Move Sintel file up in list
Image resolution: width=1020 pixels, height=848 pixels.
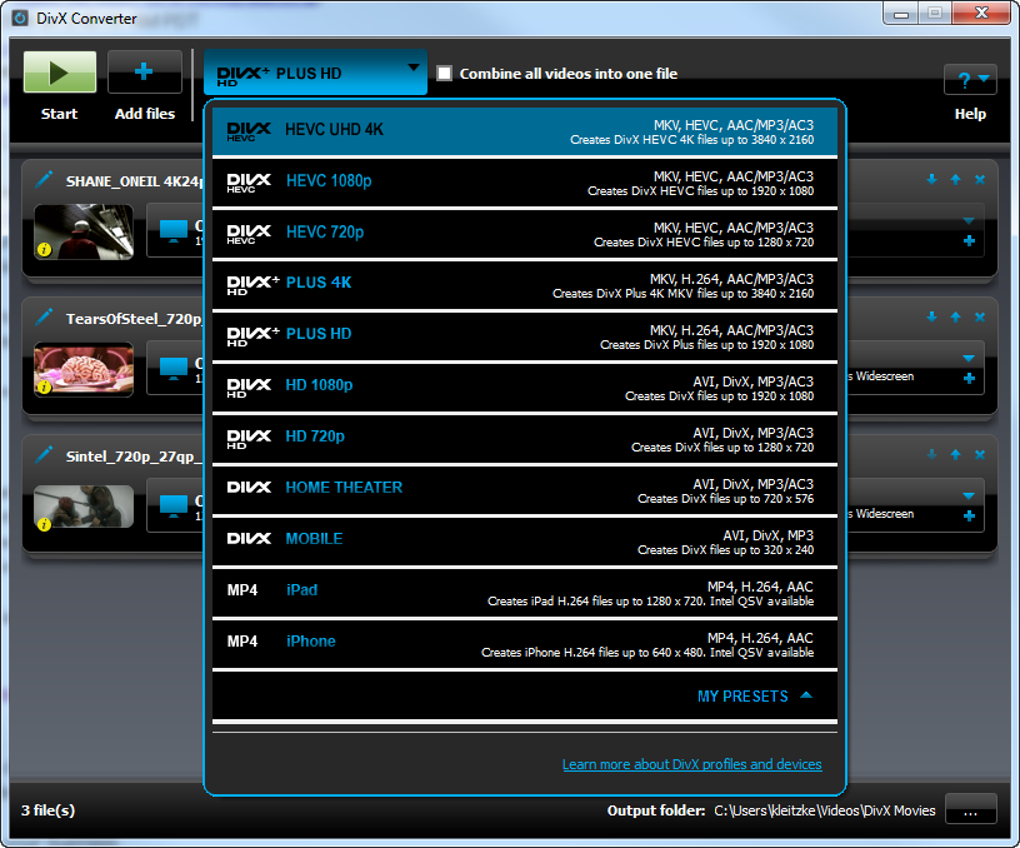tap(956, 455)
